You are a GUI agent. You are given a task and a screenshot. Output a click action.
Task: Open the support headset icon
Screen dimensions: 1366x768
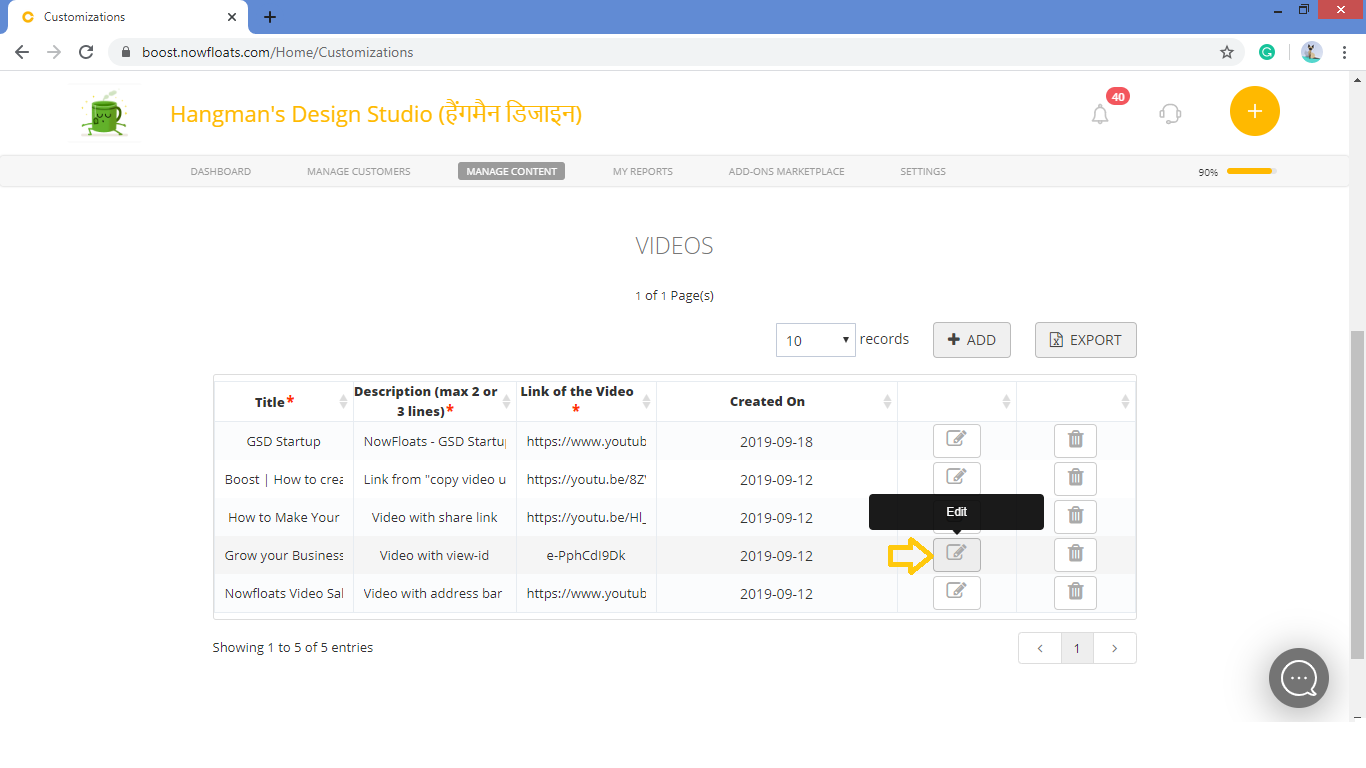(1170, 113)
